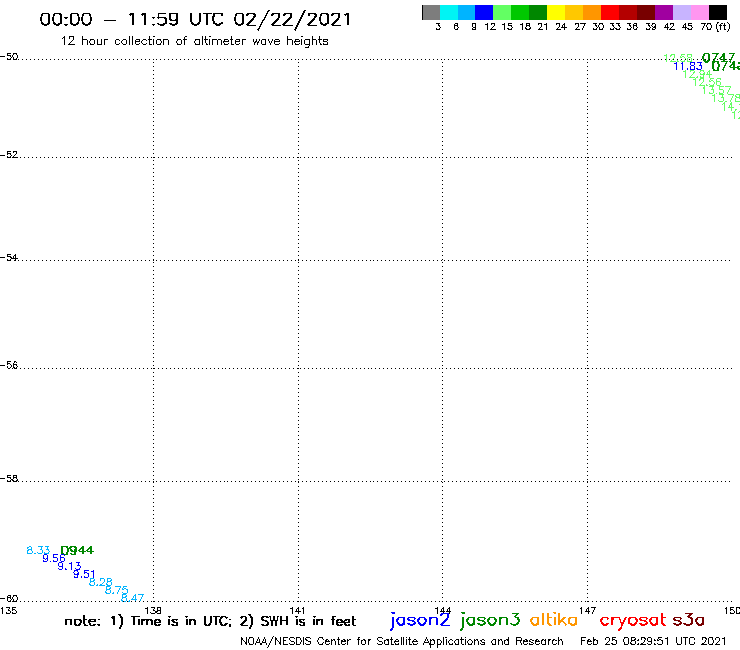Click the black swatch in the color scale
Viewport: 740px width, 650px height.
[717, 12]
